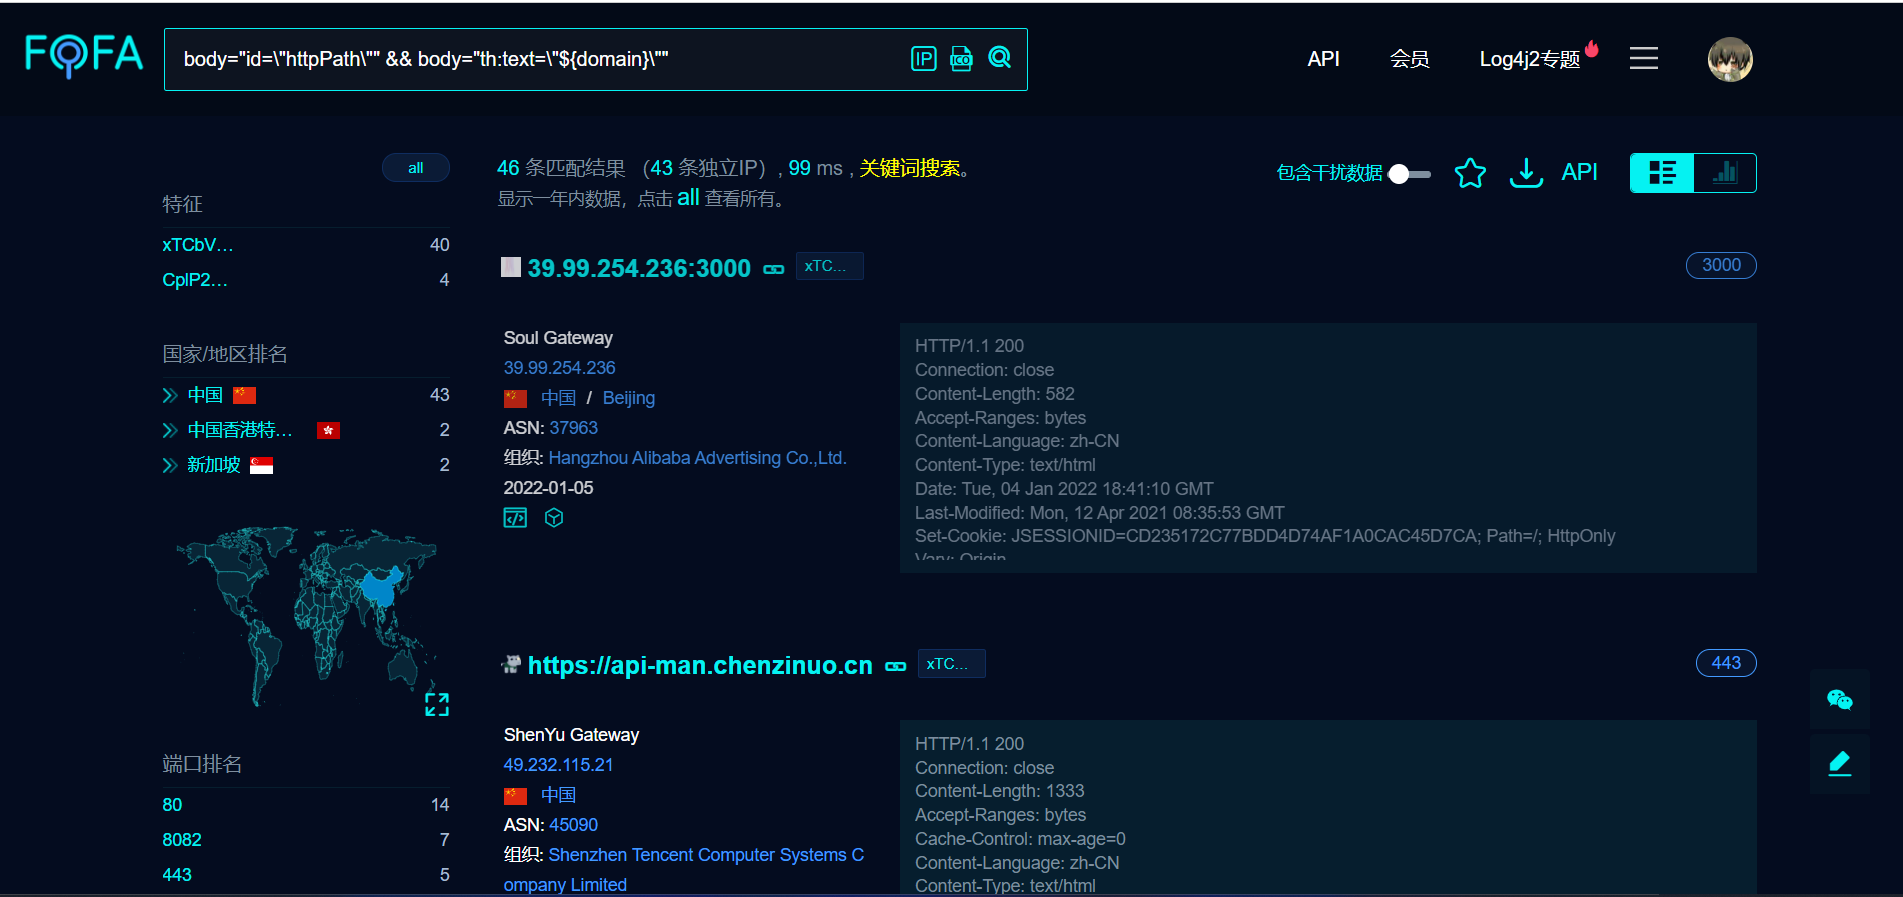Filter by port badge 443

click(x=1726, y=663)
